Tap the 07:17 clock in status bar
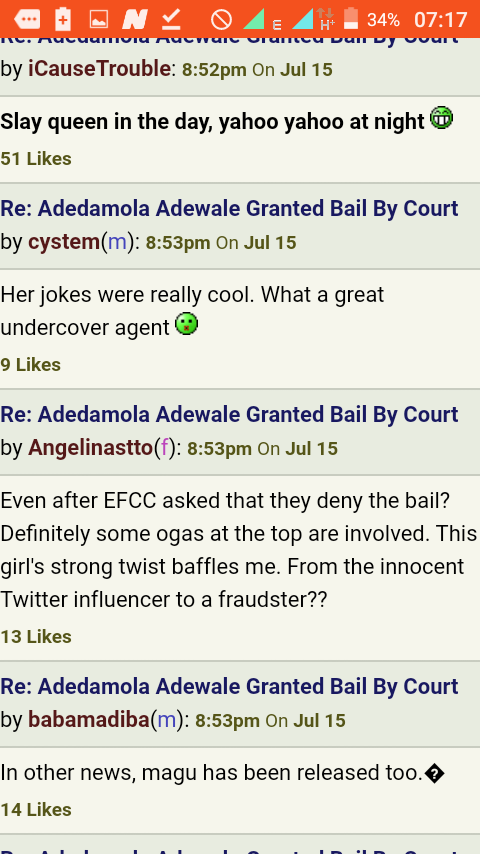The image size is (480, 854). pos(440,20)
